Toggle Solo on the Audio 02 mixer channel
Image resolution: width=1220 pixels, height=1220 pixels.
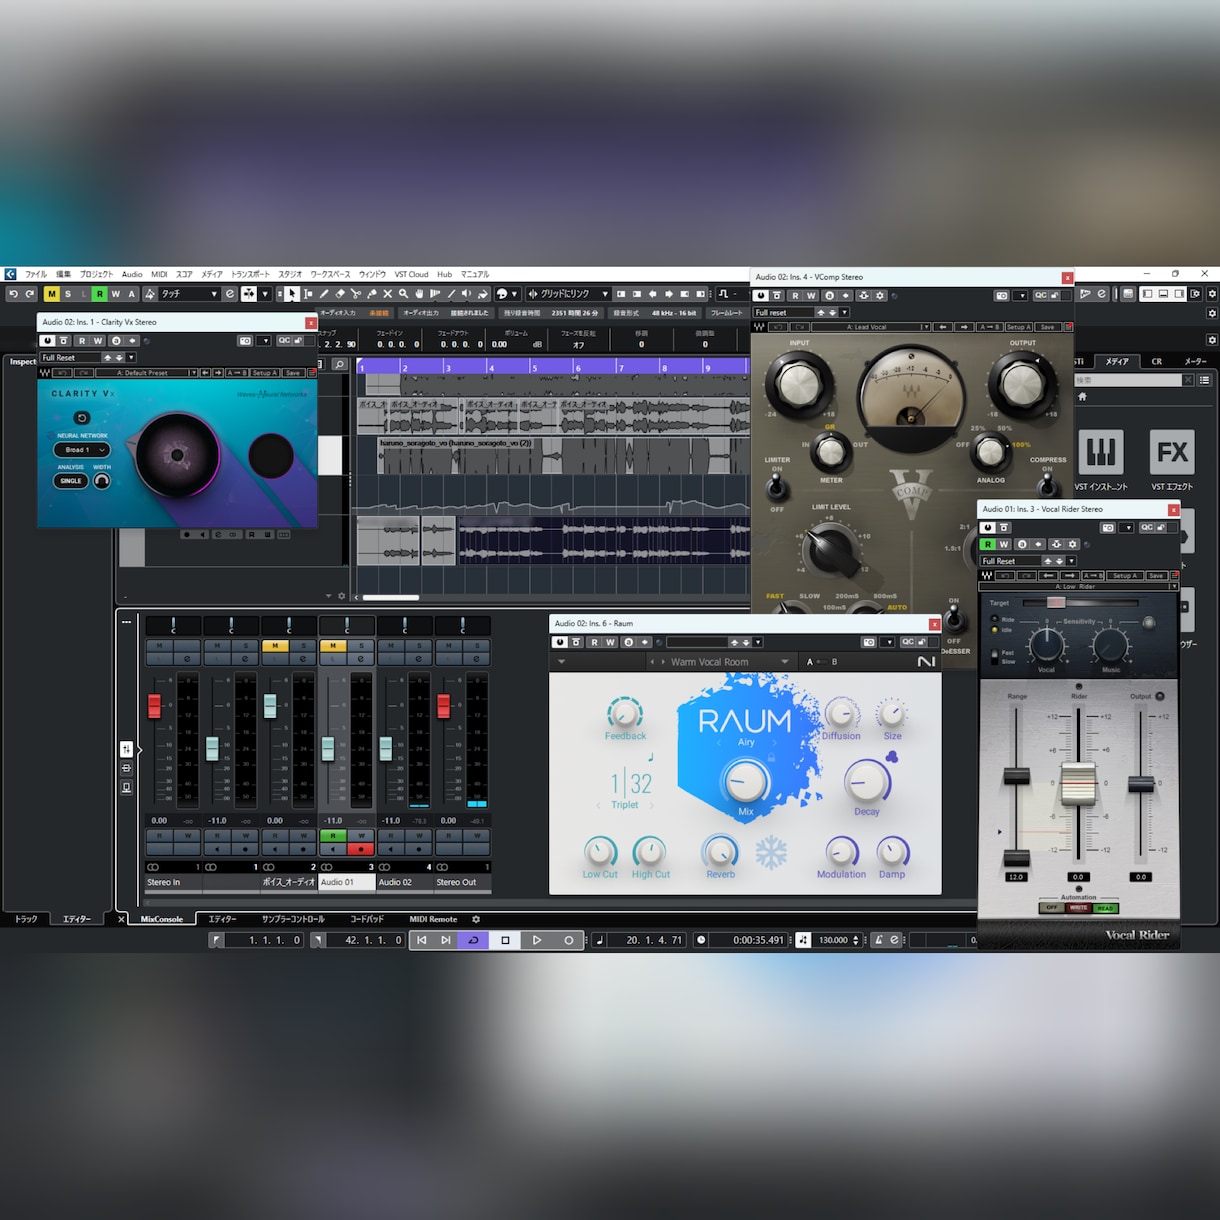coord(418,646)
